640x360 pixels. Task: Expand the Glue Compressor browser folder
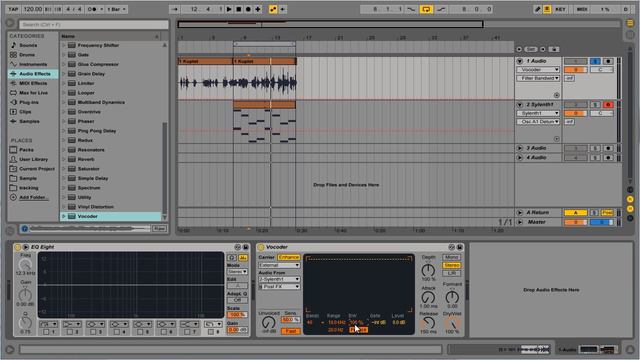coord(64,64)
